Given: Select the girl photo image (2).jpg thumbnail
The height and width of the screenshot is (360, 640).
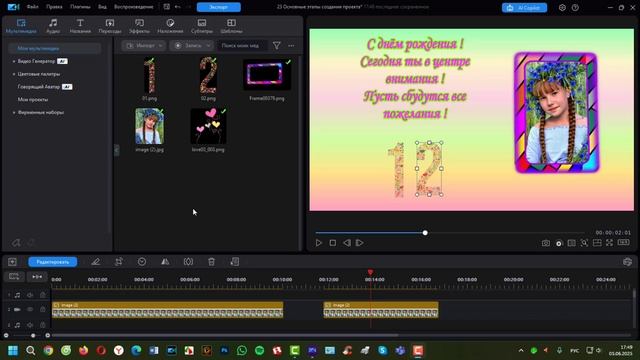Looking at the screenshot, I should pyautogui.click(x=150, y=126).
